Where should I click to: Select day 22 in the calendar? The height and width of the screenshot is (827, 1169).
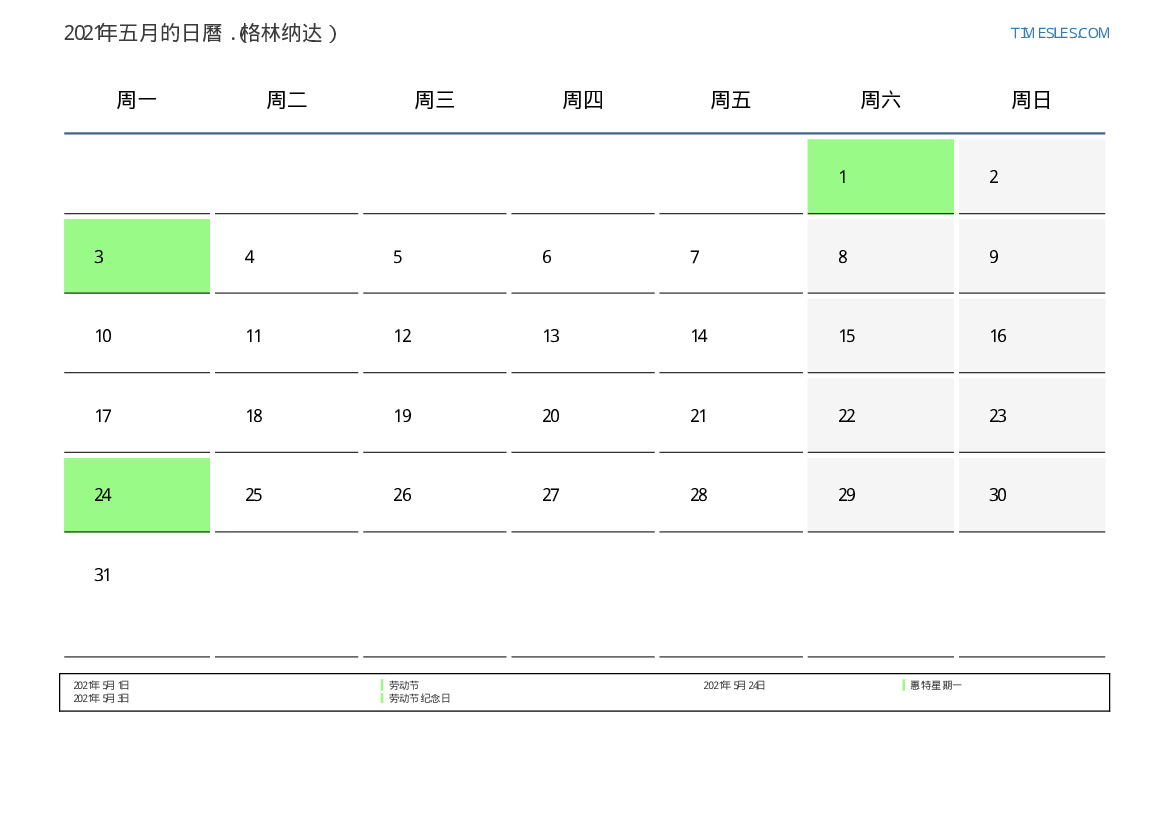click(880, 415)
